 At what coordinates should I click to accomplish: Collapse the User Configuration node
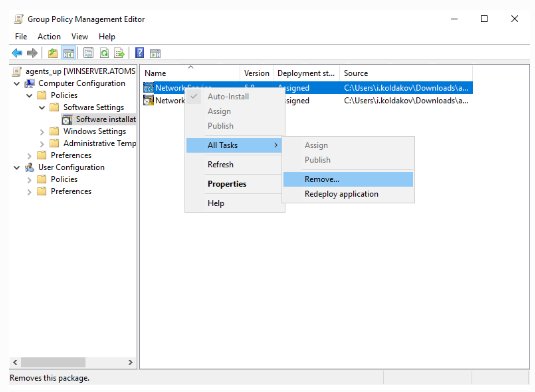(x=16, y=168)
